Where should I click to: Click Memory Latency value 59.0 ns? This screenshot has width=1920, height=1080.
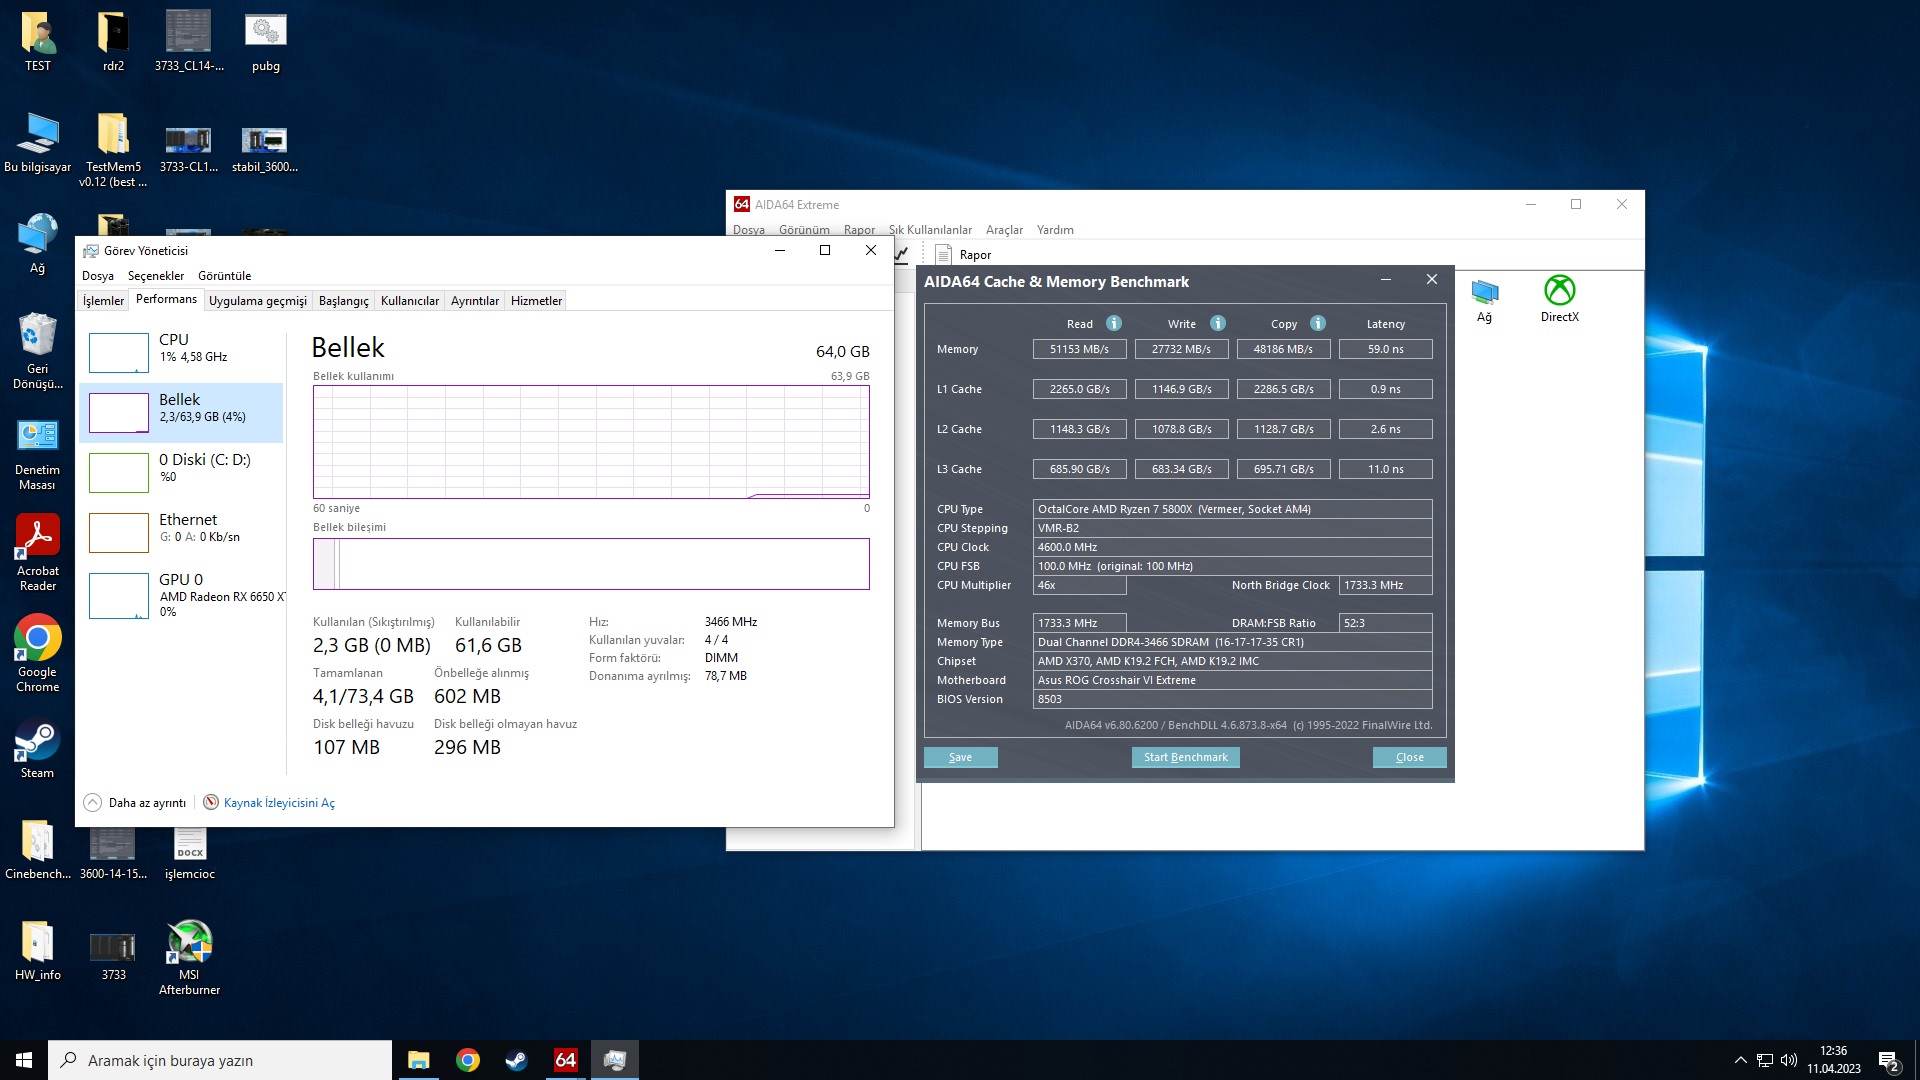point(1385,349)
